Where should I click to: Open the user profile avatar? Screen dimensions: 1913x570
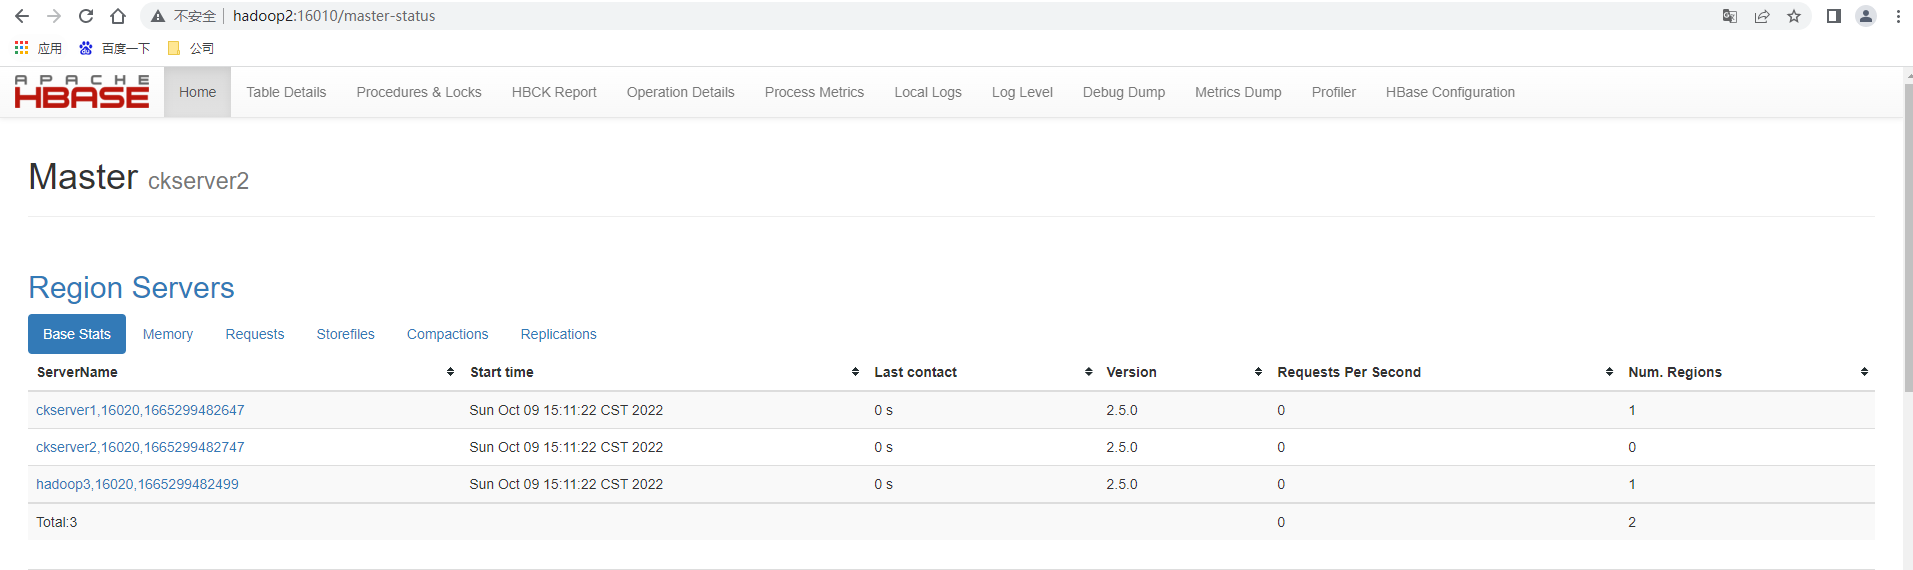click(x=1866, y=16)
